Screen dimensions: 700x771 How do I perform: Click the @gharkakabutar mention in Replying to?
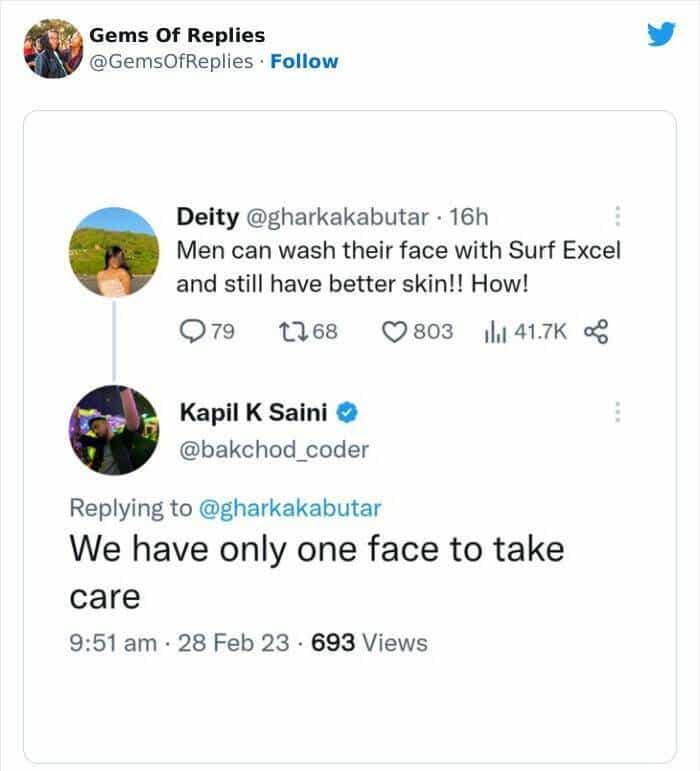coord(290,507)
